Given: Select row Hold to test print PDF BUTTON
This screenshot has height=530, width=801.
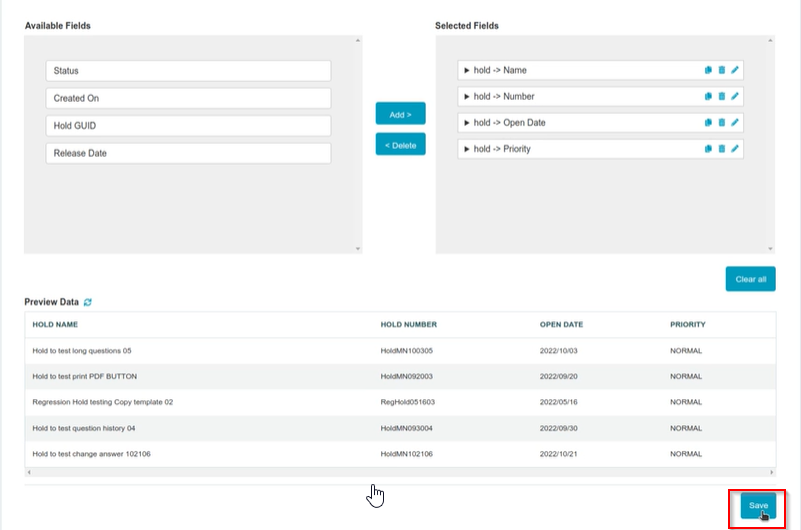Looking at the screenshot, I should tap(400, 376).
